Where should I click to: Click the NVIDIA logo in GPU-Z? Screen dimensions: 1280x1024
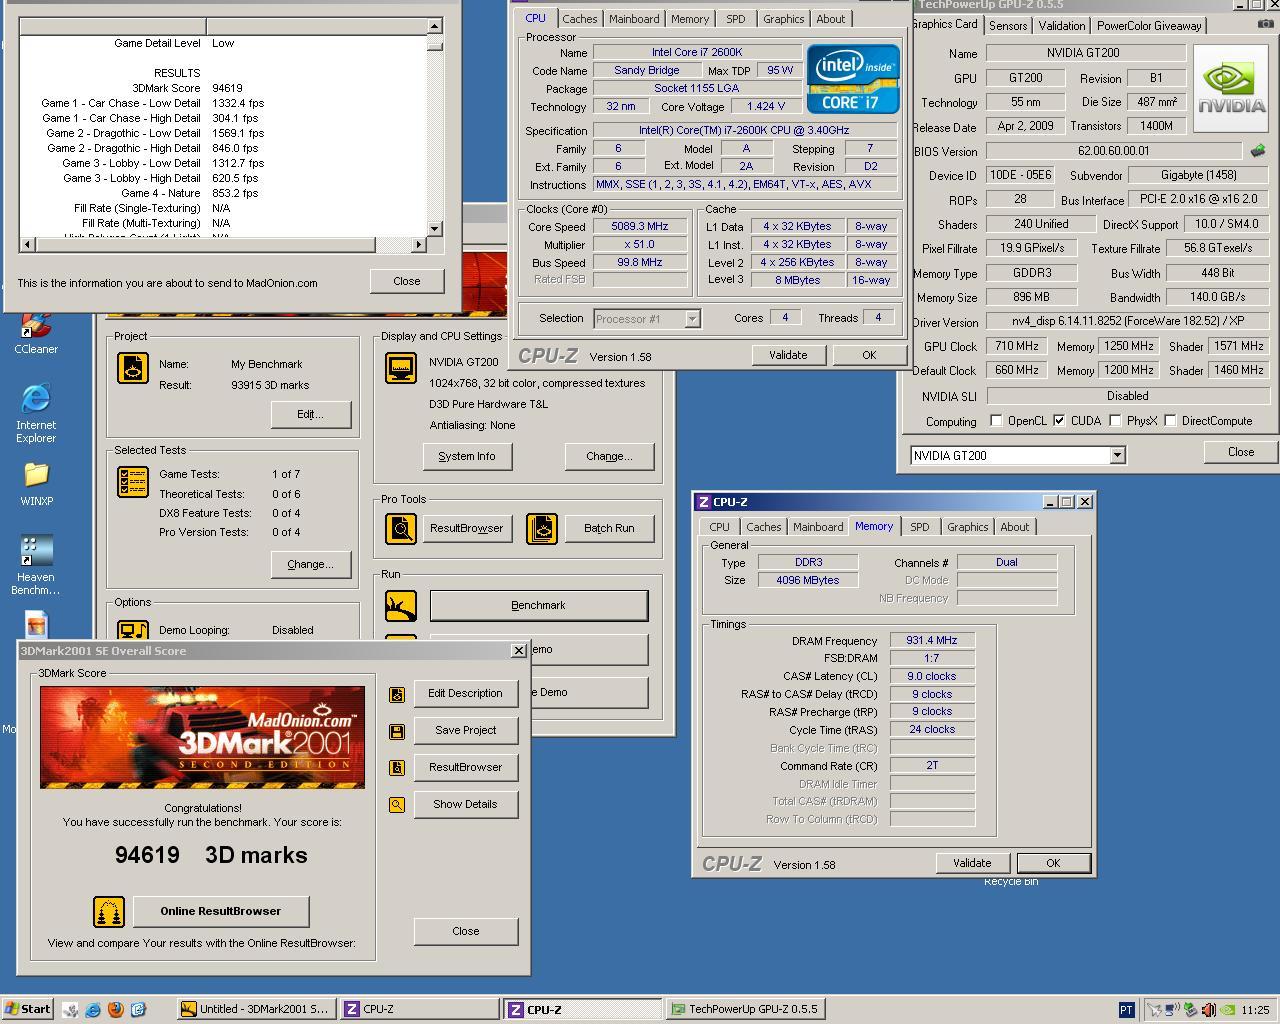1231,89
